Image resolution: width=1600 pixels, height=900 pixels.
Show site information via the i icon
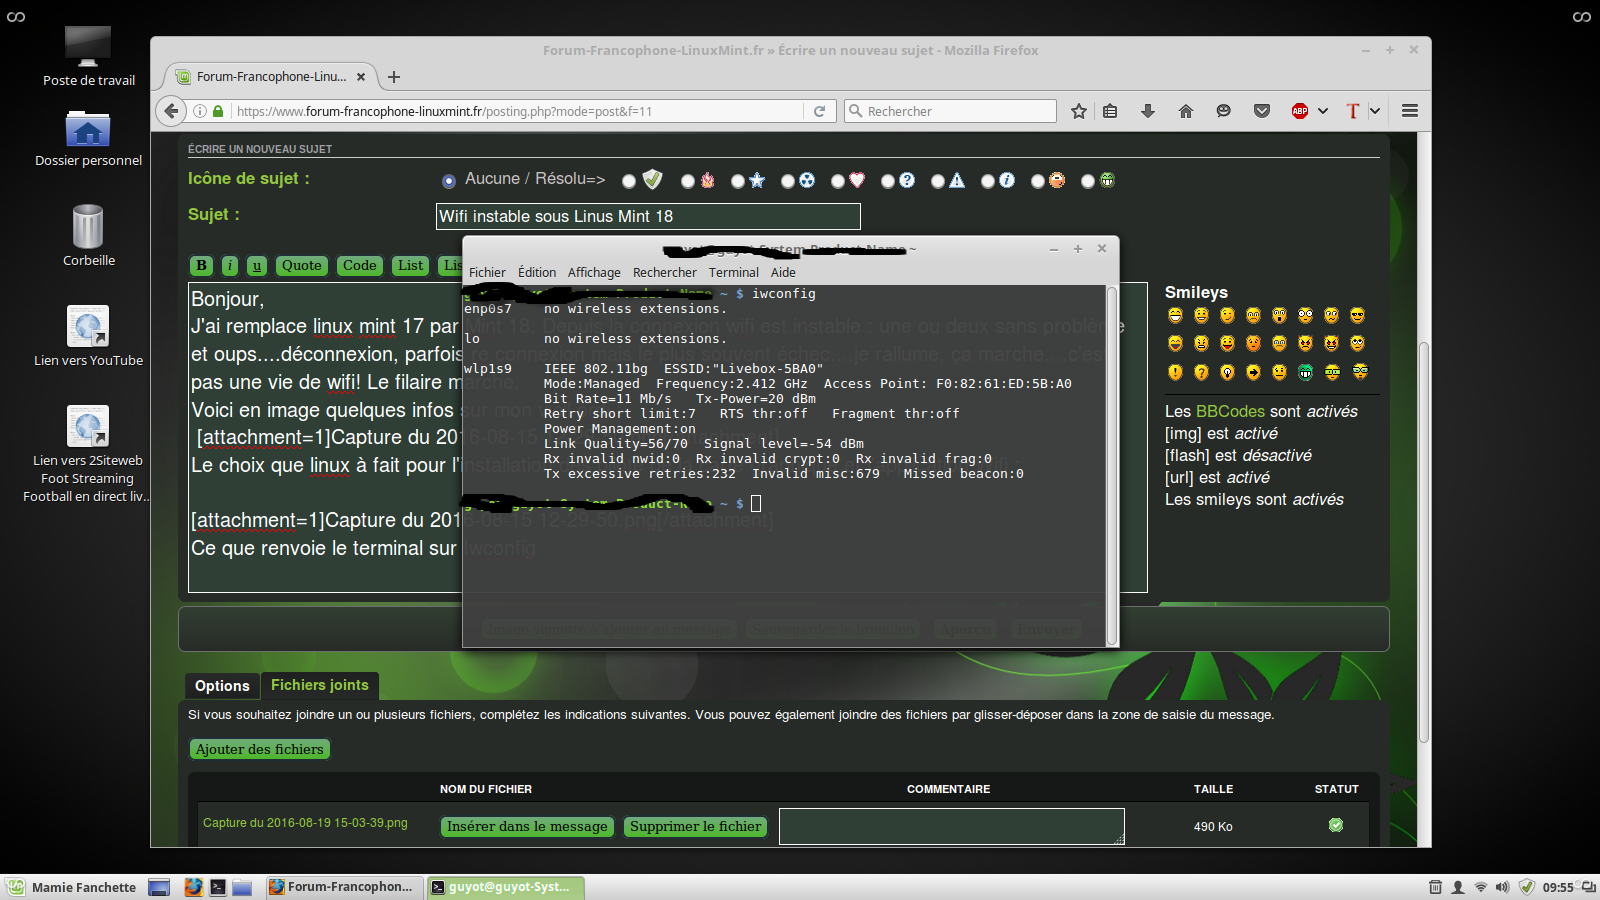[200, 111]
